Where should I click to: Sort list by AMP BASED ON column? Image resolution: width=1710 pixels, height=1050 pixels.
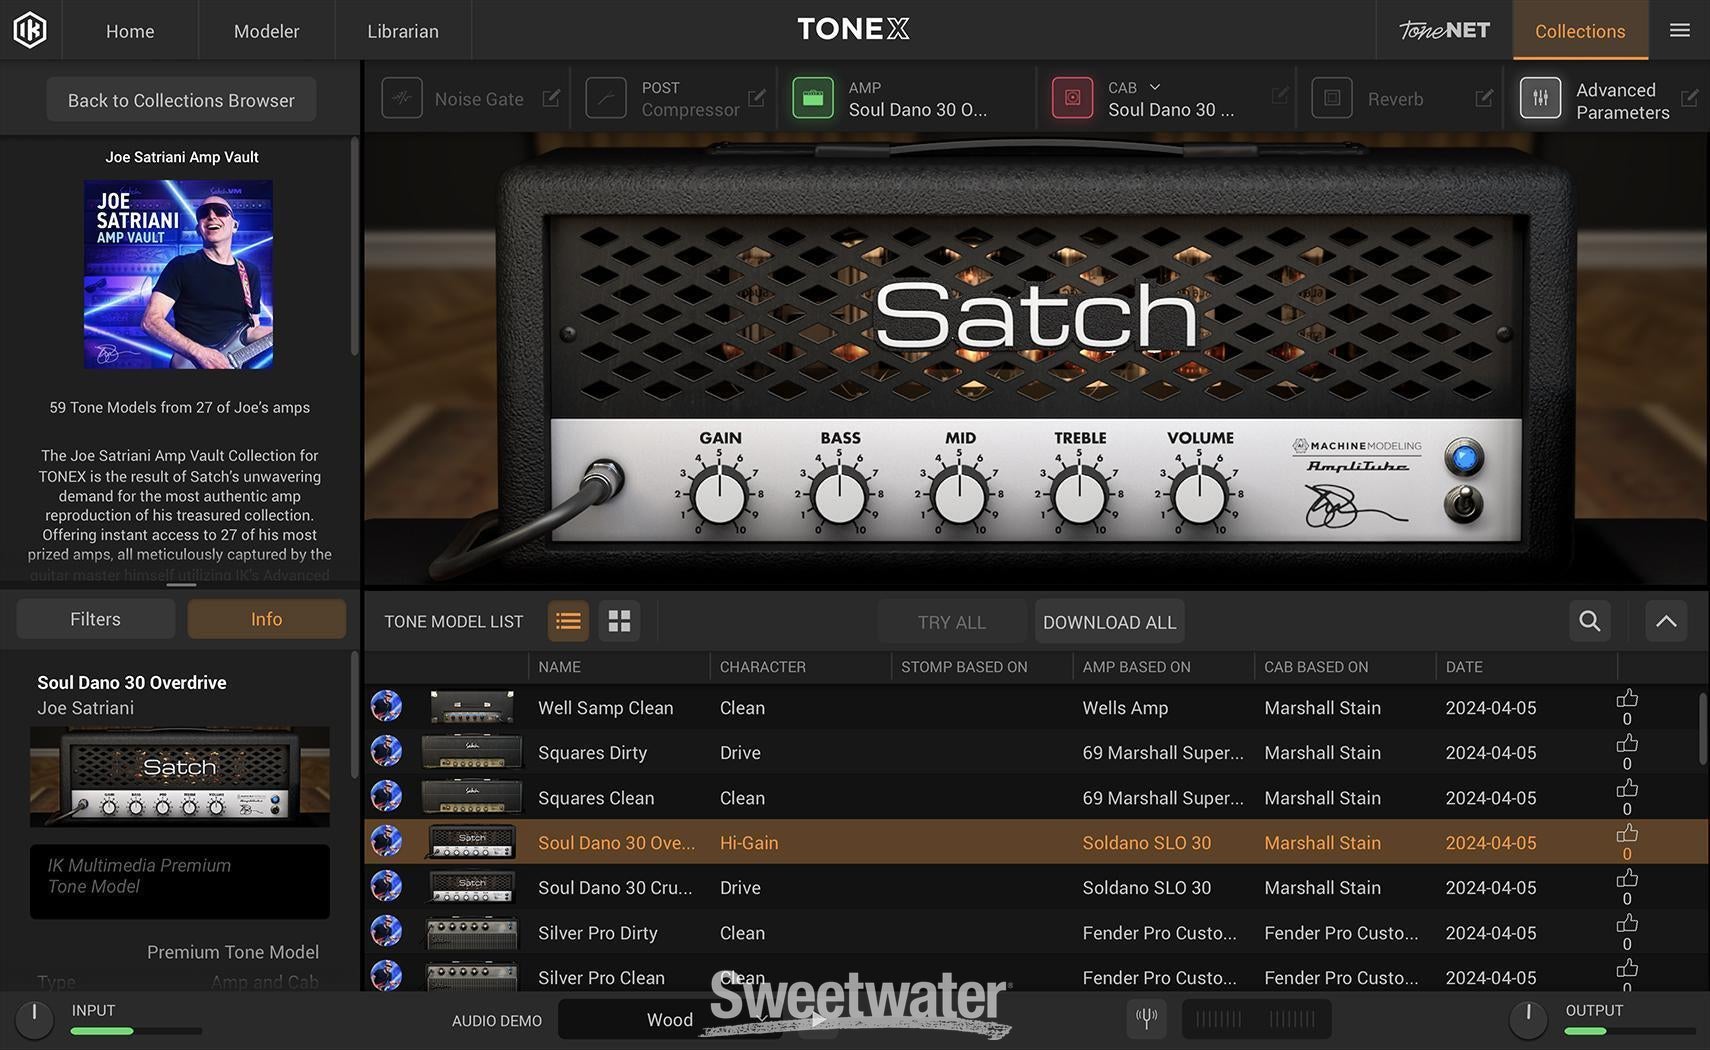point(1163,667)
